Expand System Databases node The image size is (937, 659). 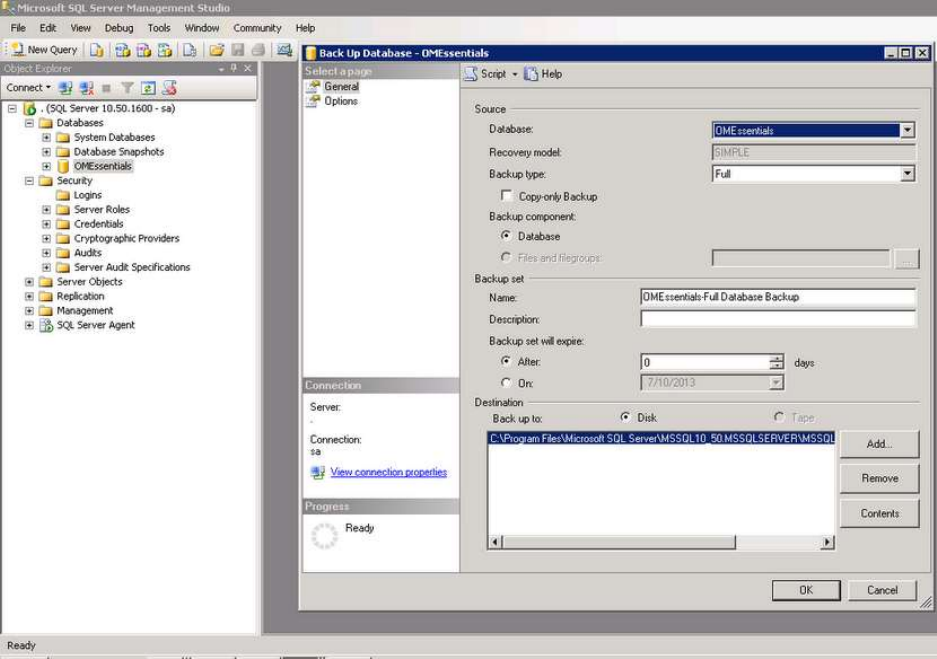pyautogui.click(x=46, y=137)
